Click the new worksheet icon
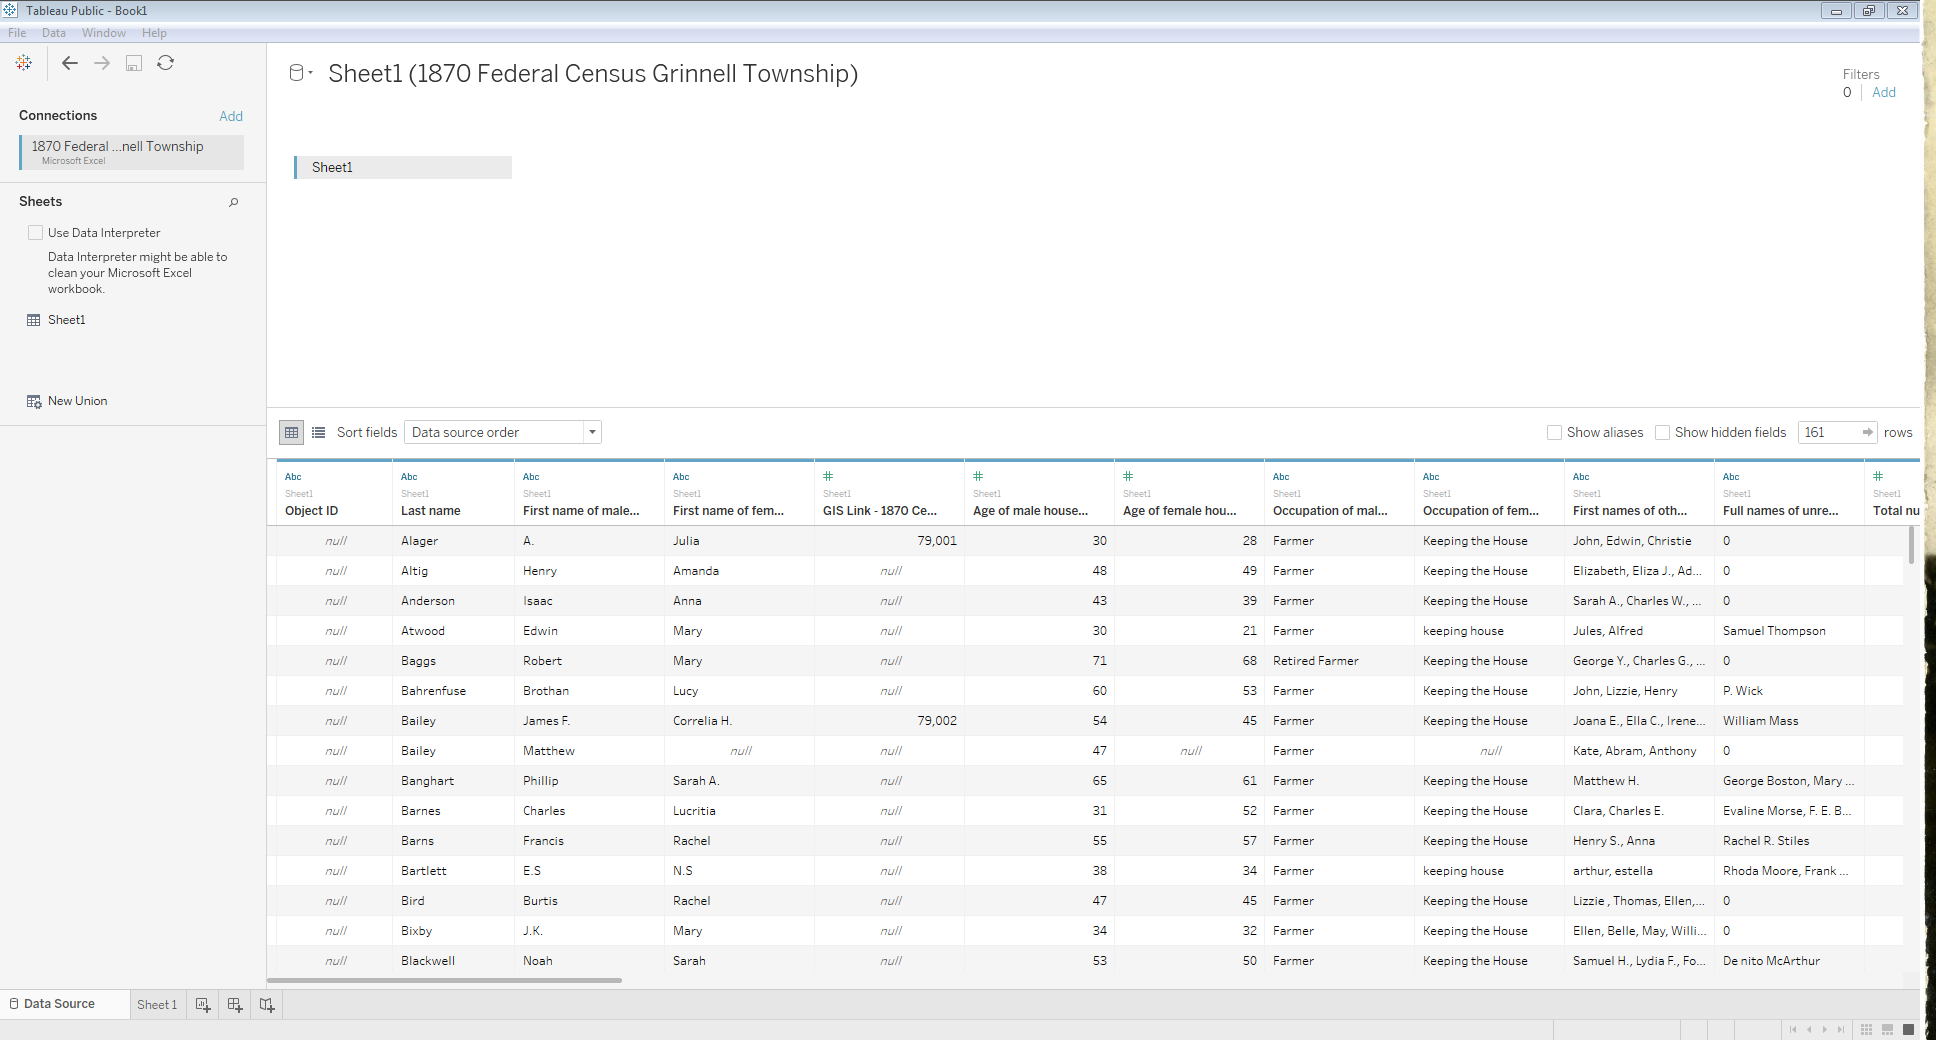This screenshot has height=1040, width=1936. (x=203, y=1005)
